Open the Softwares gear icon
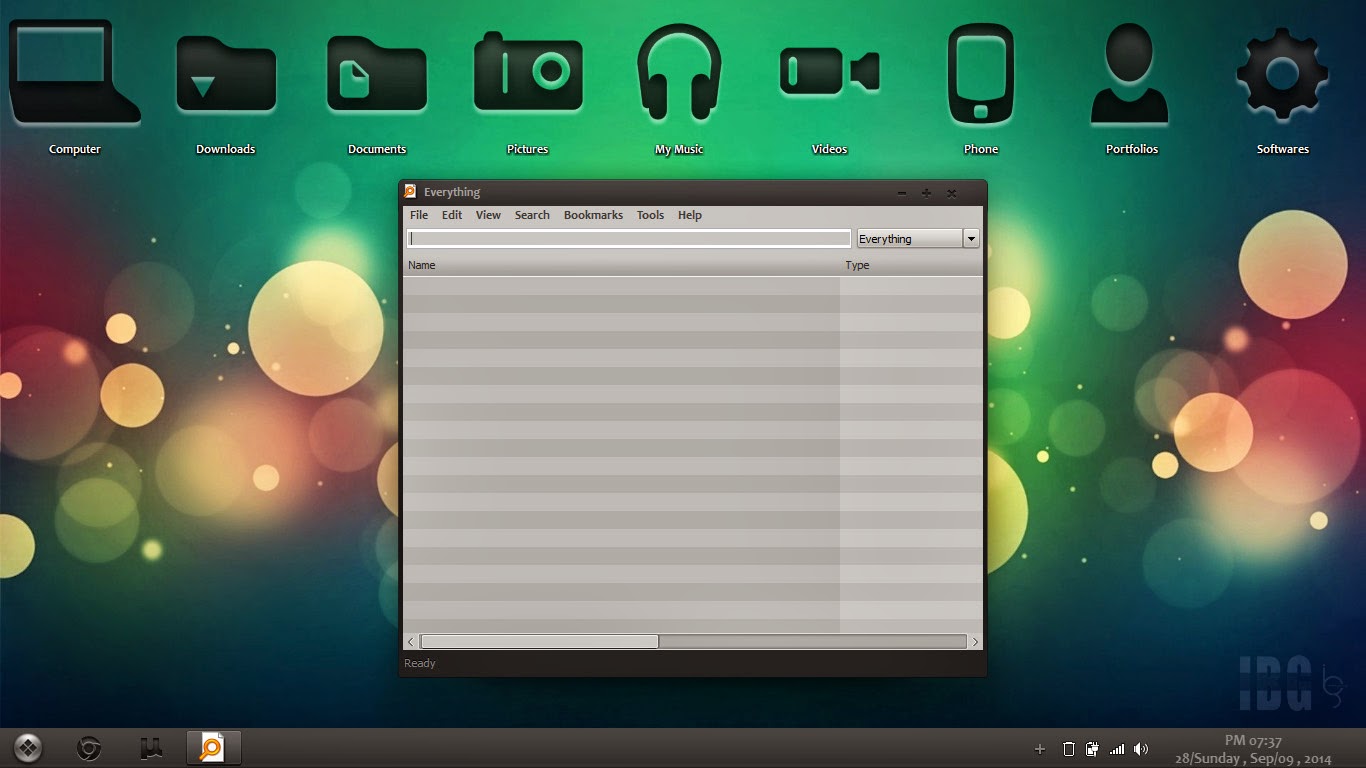This screenshot has height=768, width=1366. [x=1281, y=70]
